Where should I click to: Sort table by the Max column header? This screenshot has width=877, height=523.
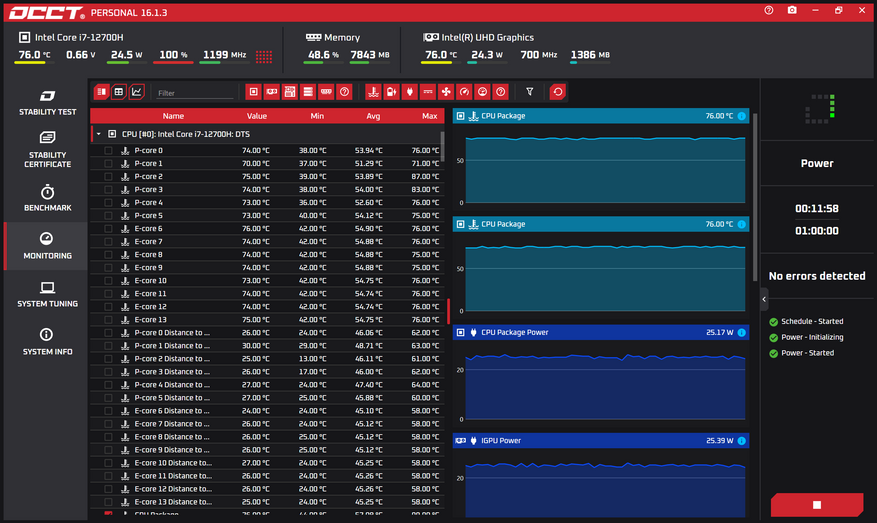[429, 116]
